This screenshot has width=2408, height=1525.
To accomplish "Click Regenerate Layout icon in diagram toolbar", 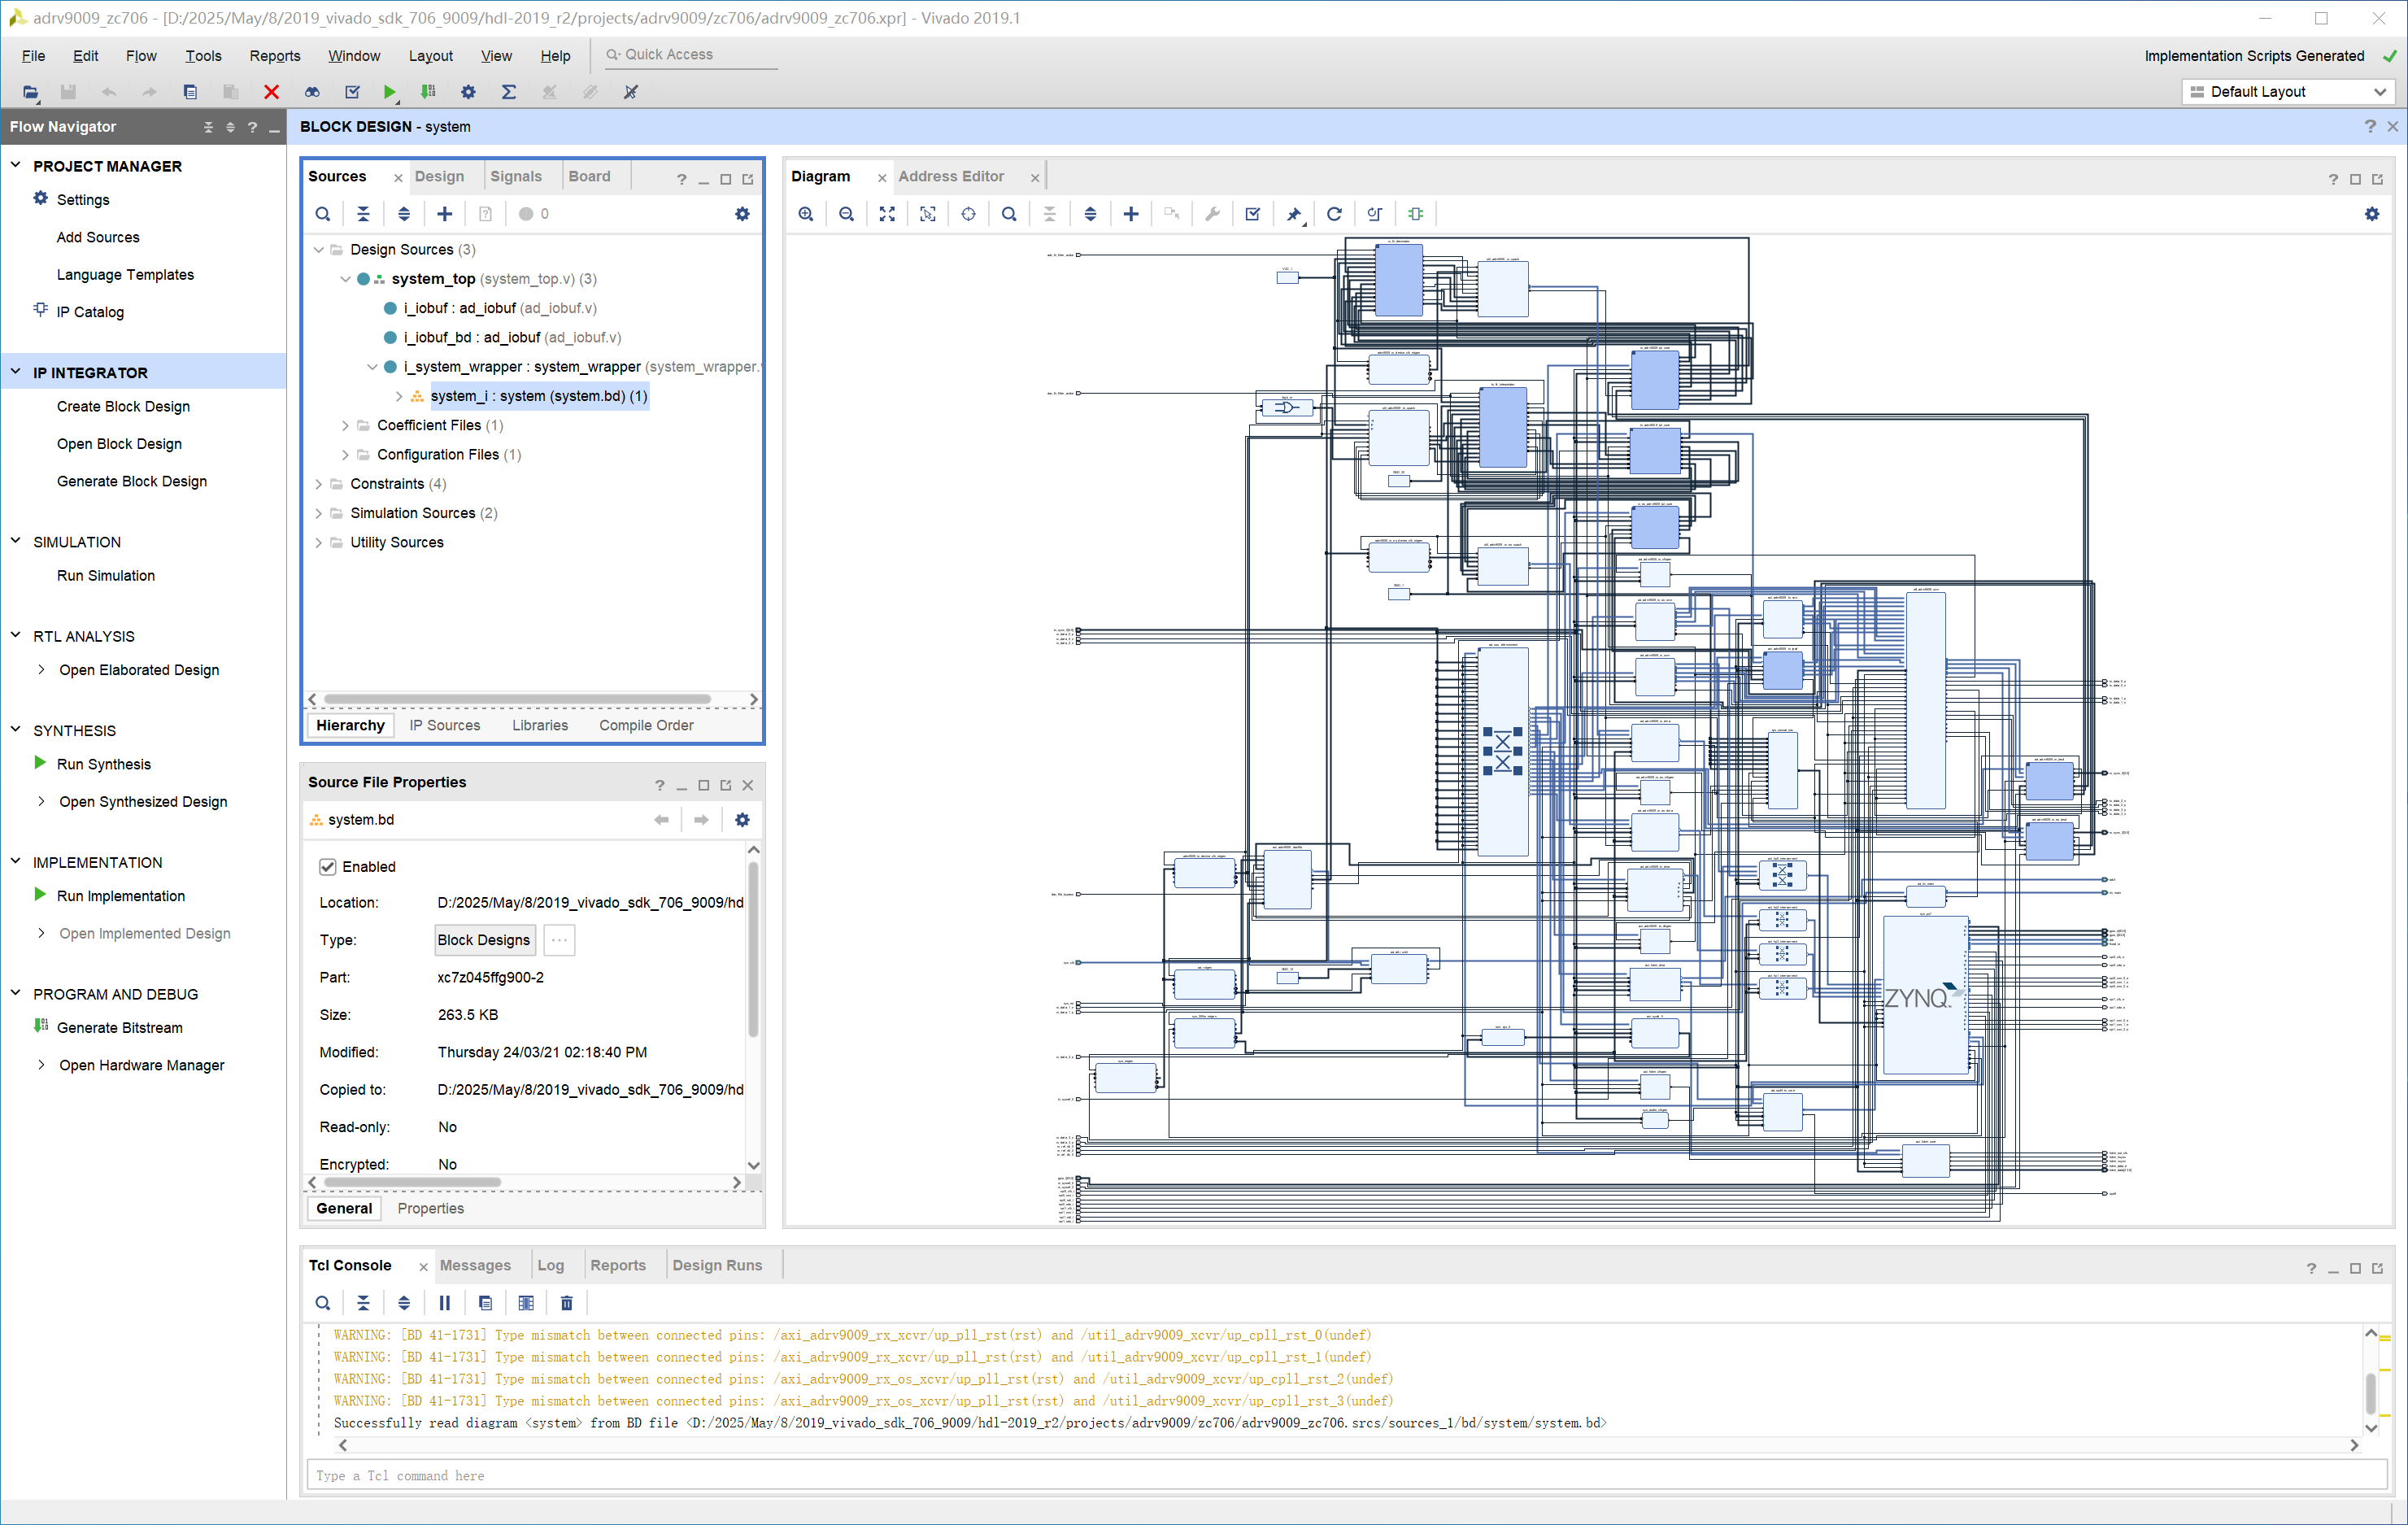I will pyautogui.click(x=1334, y=214).
